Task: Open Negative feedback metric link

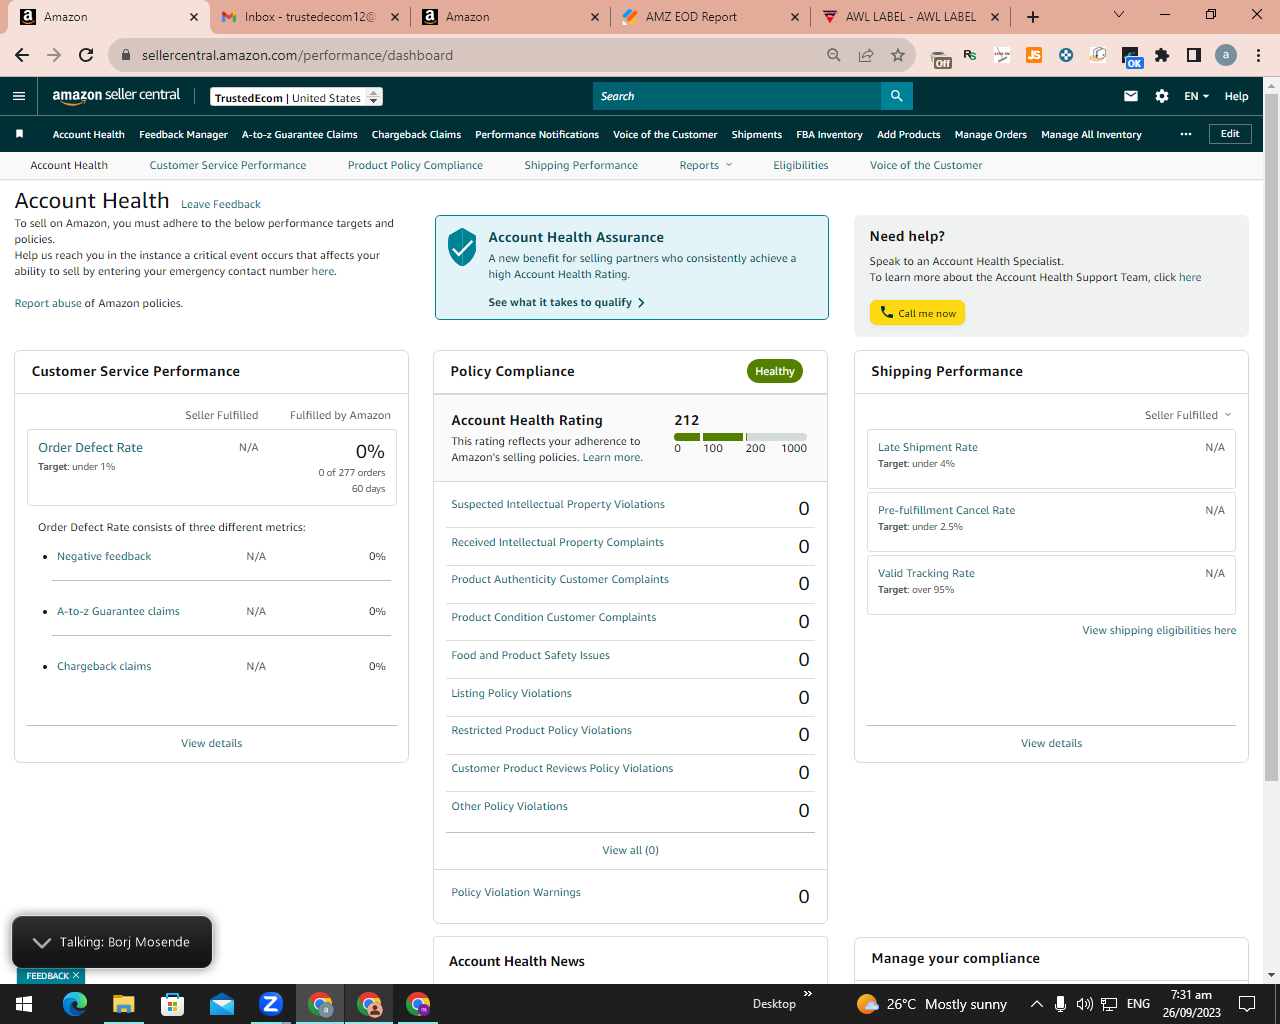Action: tap(104, 556)
